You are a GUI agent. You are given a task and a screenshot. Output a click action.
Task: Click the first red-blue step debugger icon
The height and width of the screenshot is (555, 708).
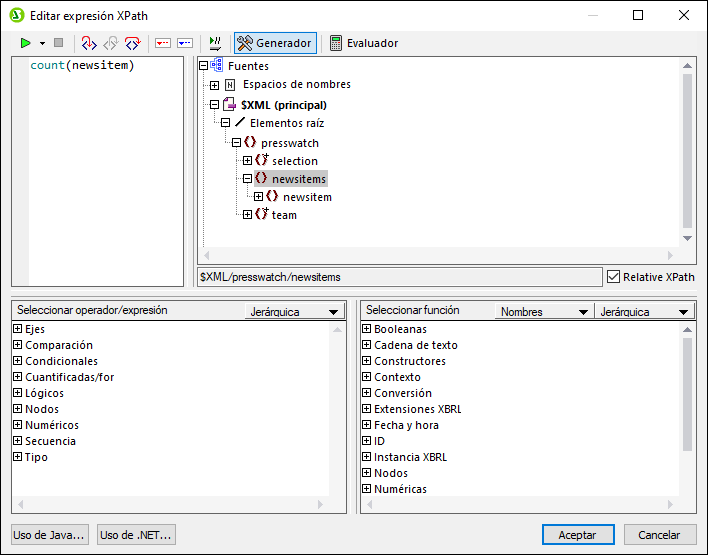88,43
